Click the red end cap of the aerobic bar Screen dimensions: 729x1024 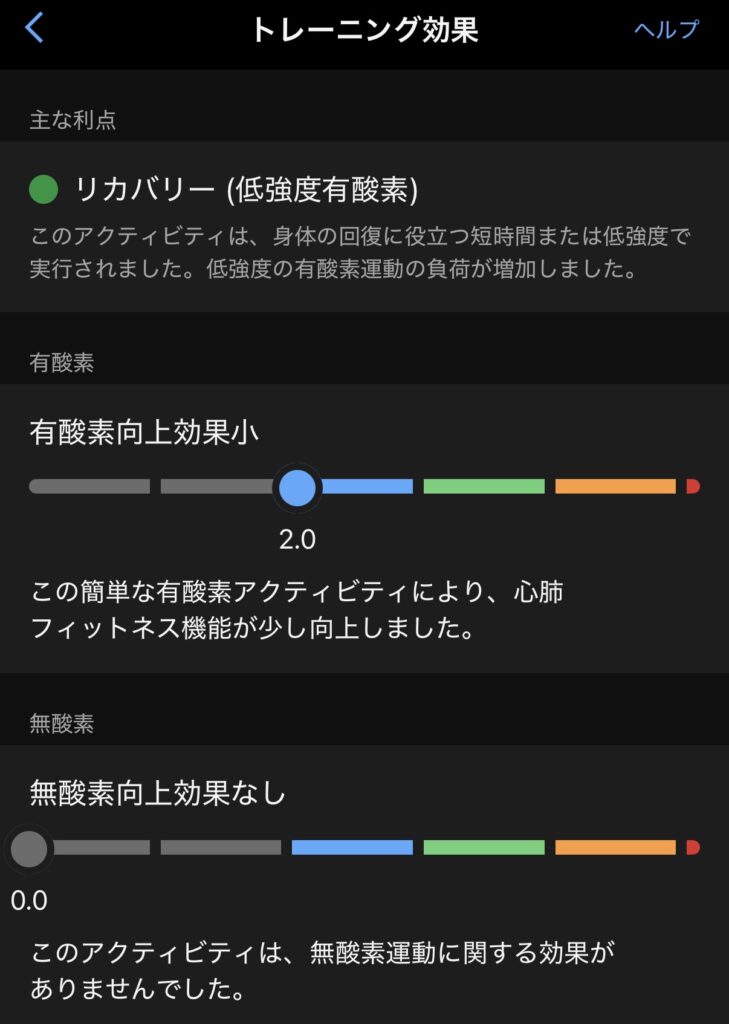point(692,487)
